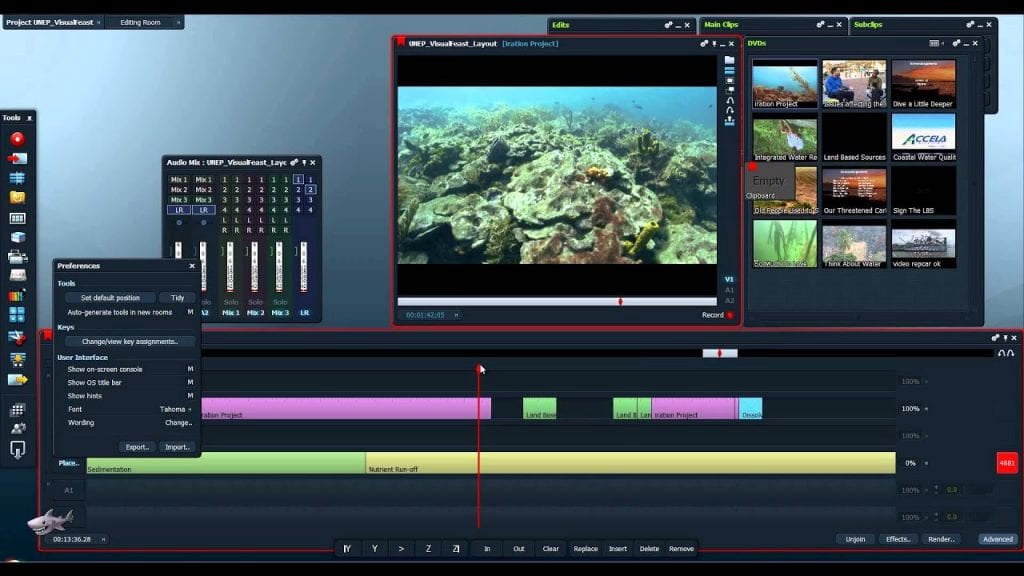Open dropdown beside 0% track level
Viewport: 1024px width, 576px height.
click(926, 463)
